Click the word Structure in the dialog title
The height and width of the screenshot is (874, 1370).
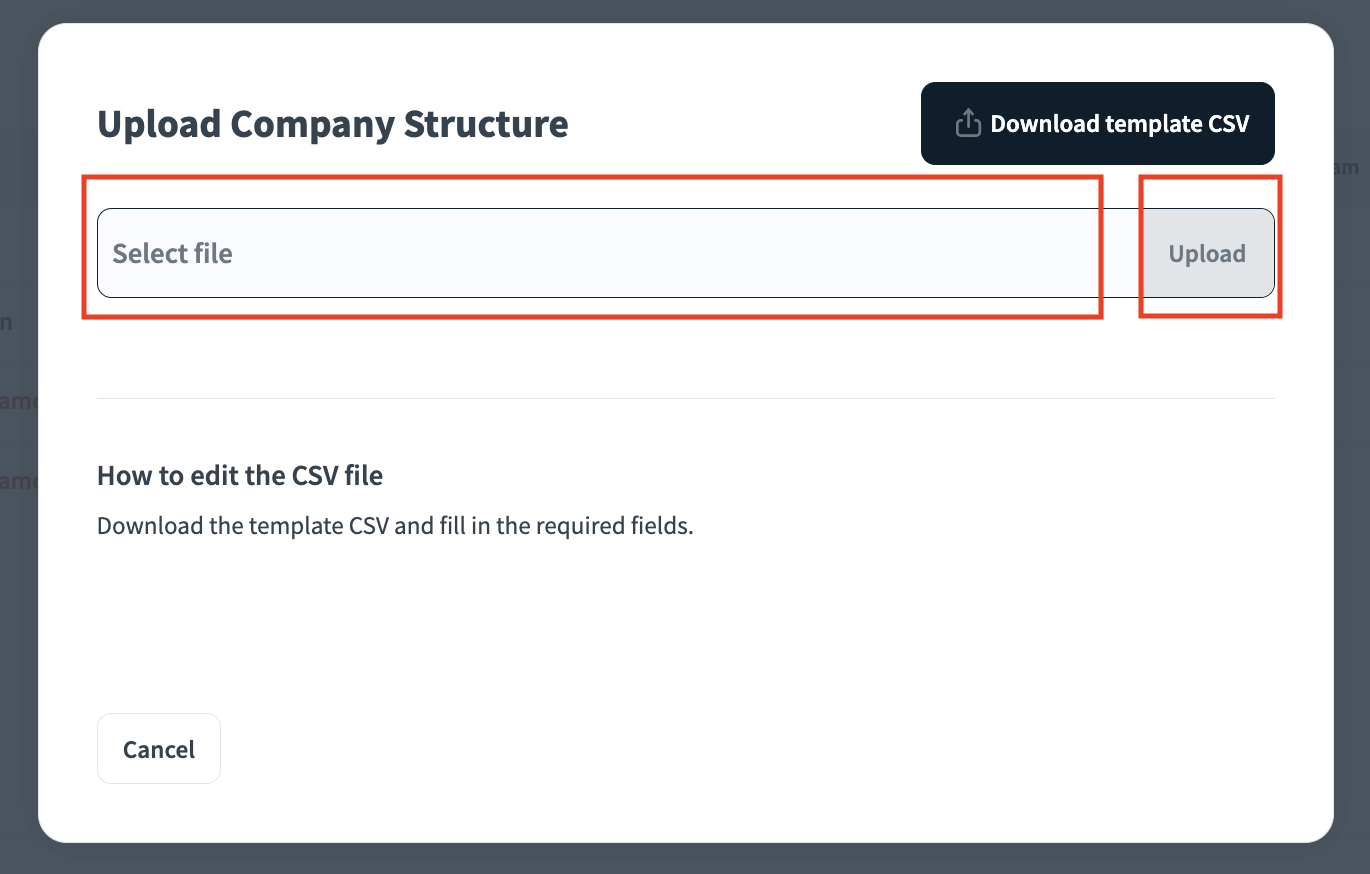coord(485,124)
